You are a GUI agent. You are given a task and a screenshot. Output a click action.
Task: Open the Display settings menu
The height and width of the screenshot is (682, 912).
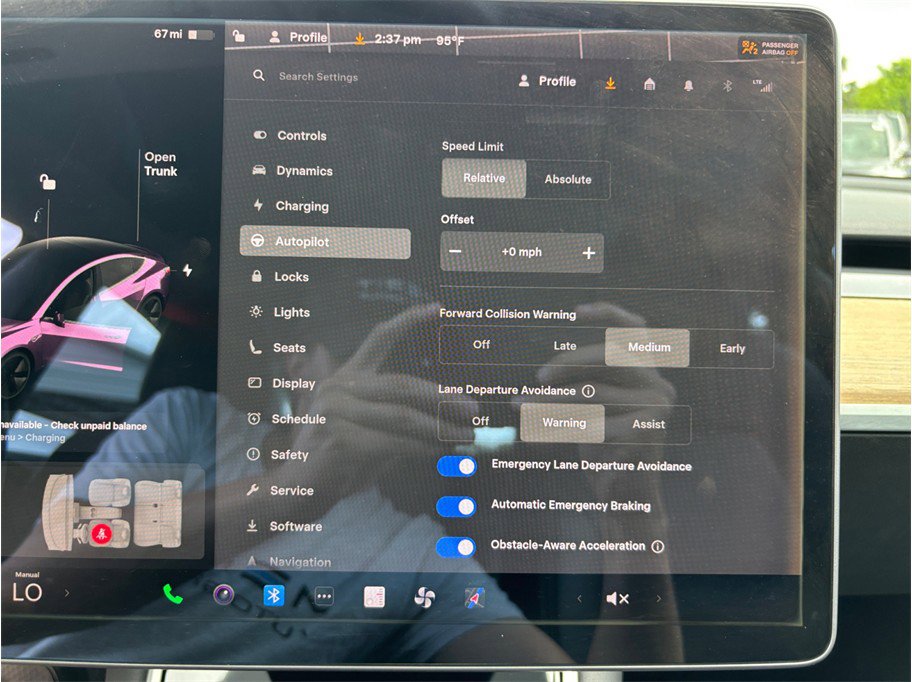tap(282, 383)
